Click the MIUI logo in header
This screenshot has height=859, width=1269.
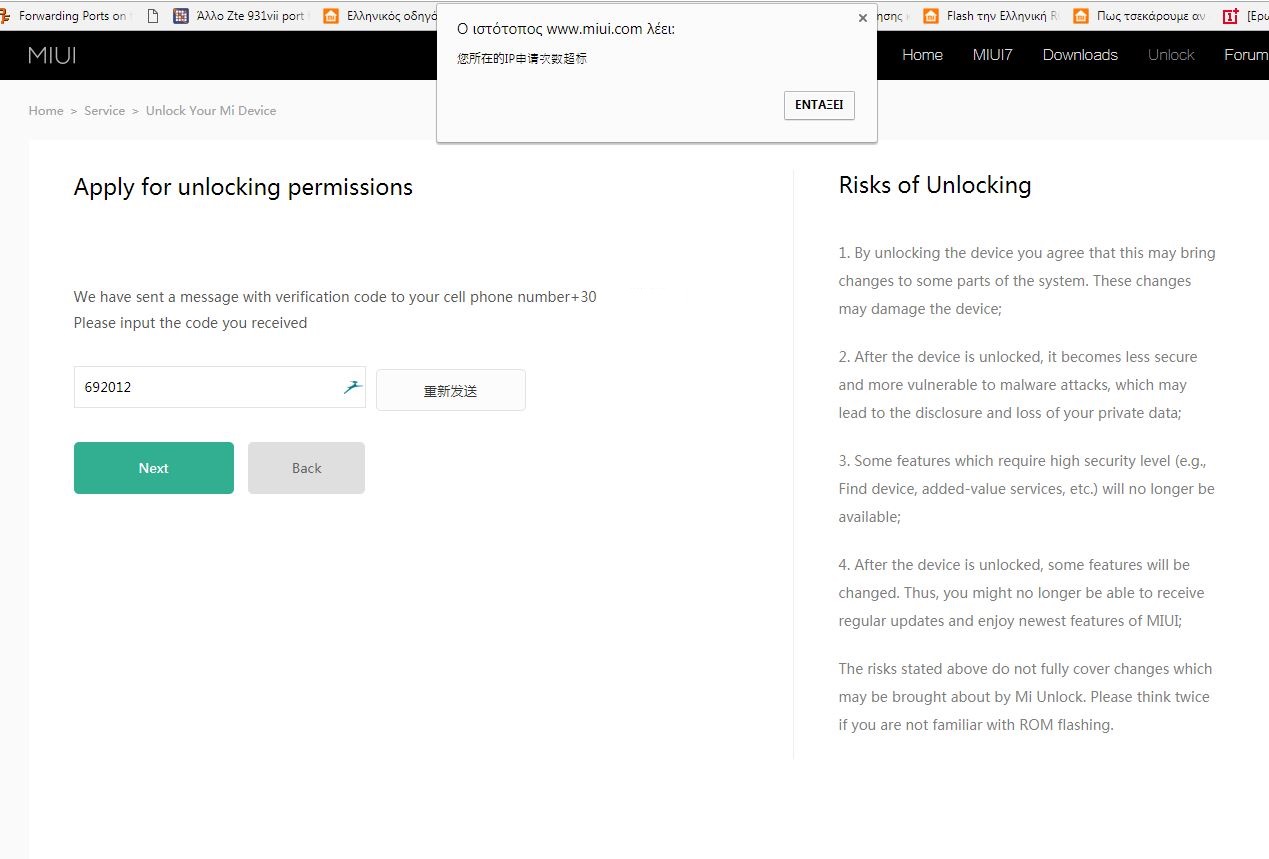tap(52, 55)
